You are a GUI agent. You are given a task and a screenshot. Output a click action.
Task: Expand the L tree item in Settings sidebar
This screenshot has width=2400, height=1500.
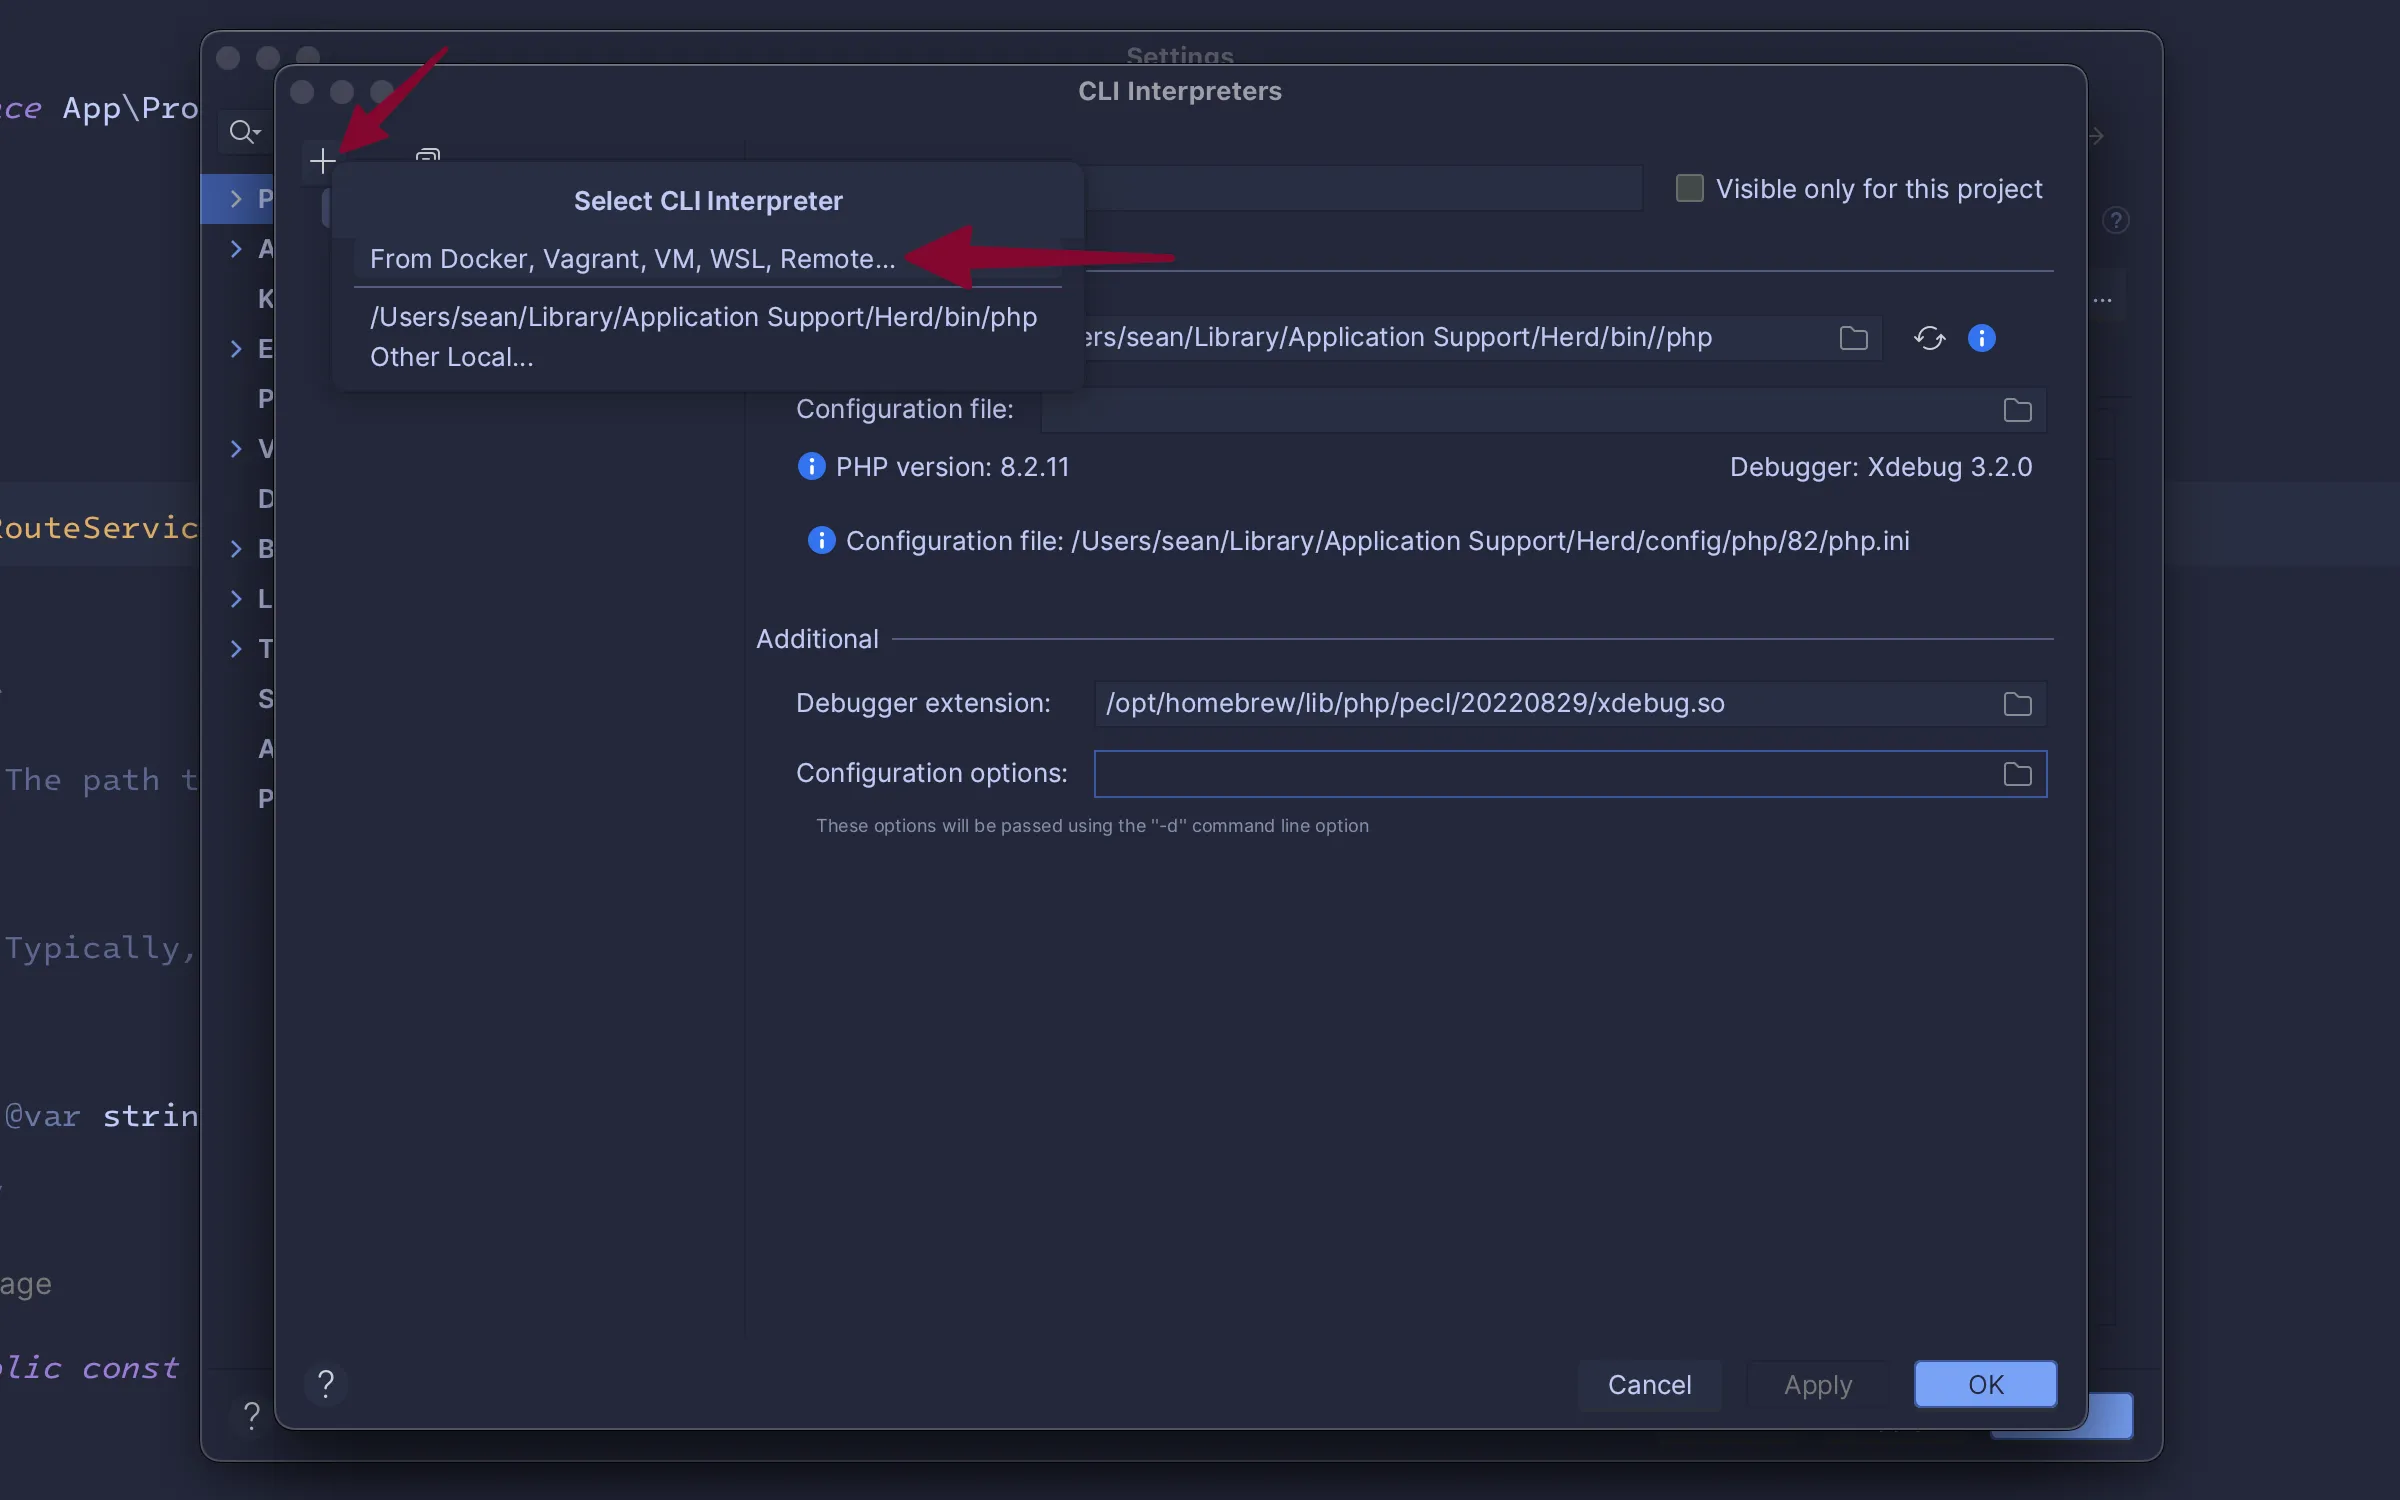(236, 598)
